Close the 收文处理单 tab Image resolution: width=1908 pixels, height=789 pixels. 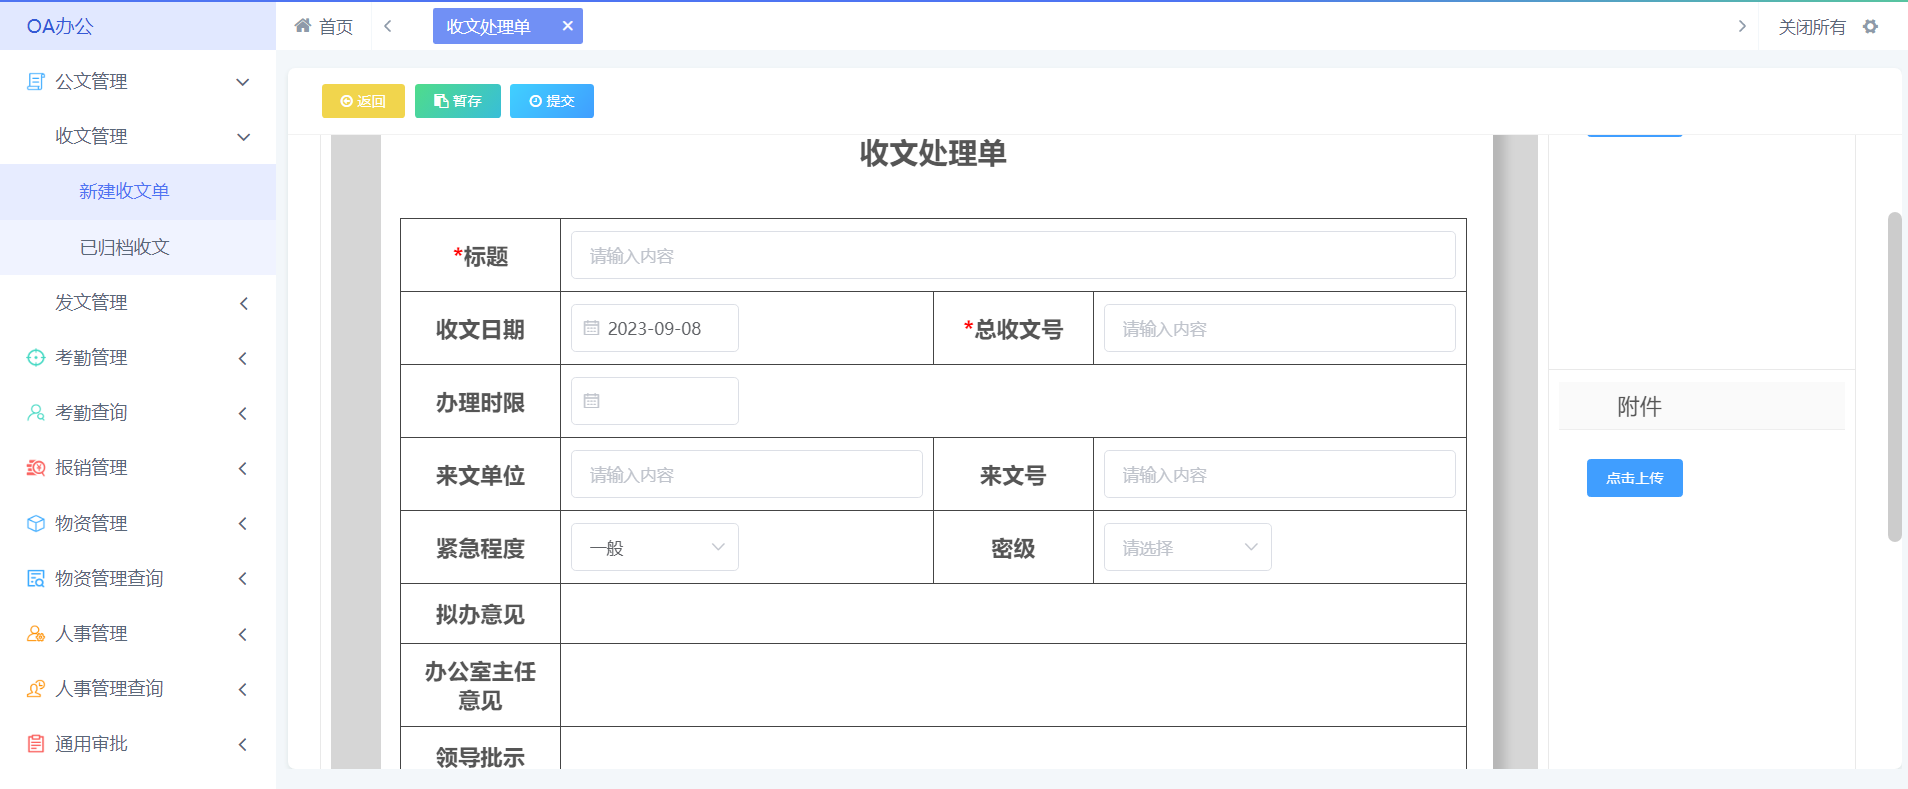tap(567, 26)
